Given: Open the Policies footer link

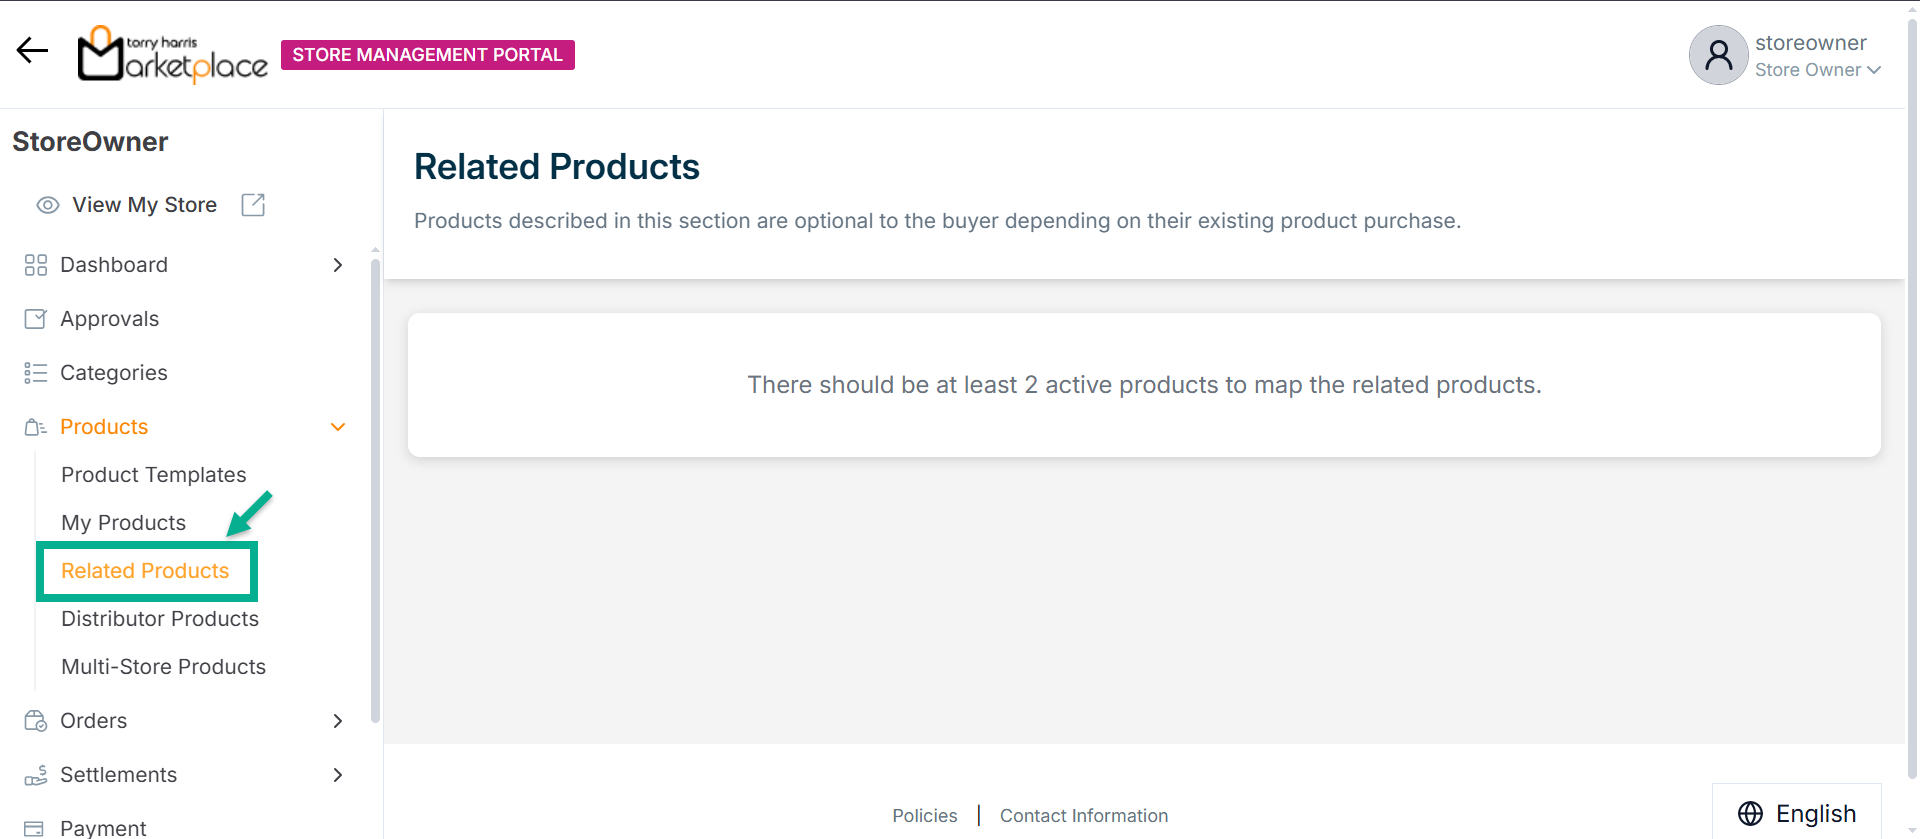Looking at the screenshot, I should 924,816.
